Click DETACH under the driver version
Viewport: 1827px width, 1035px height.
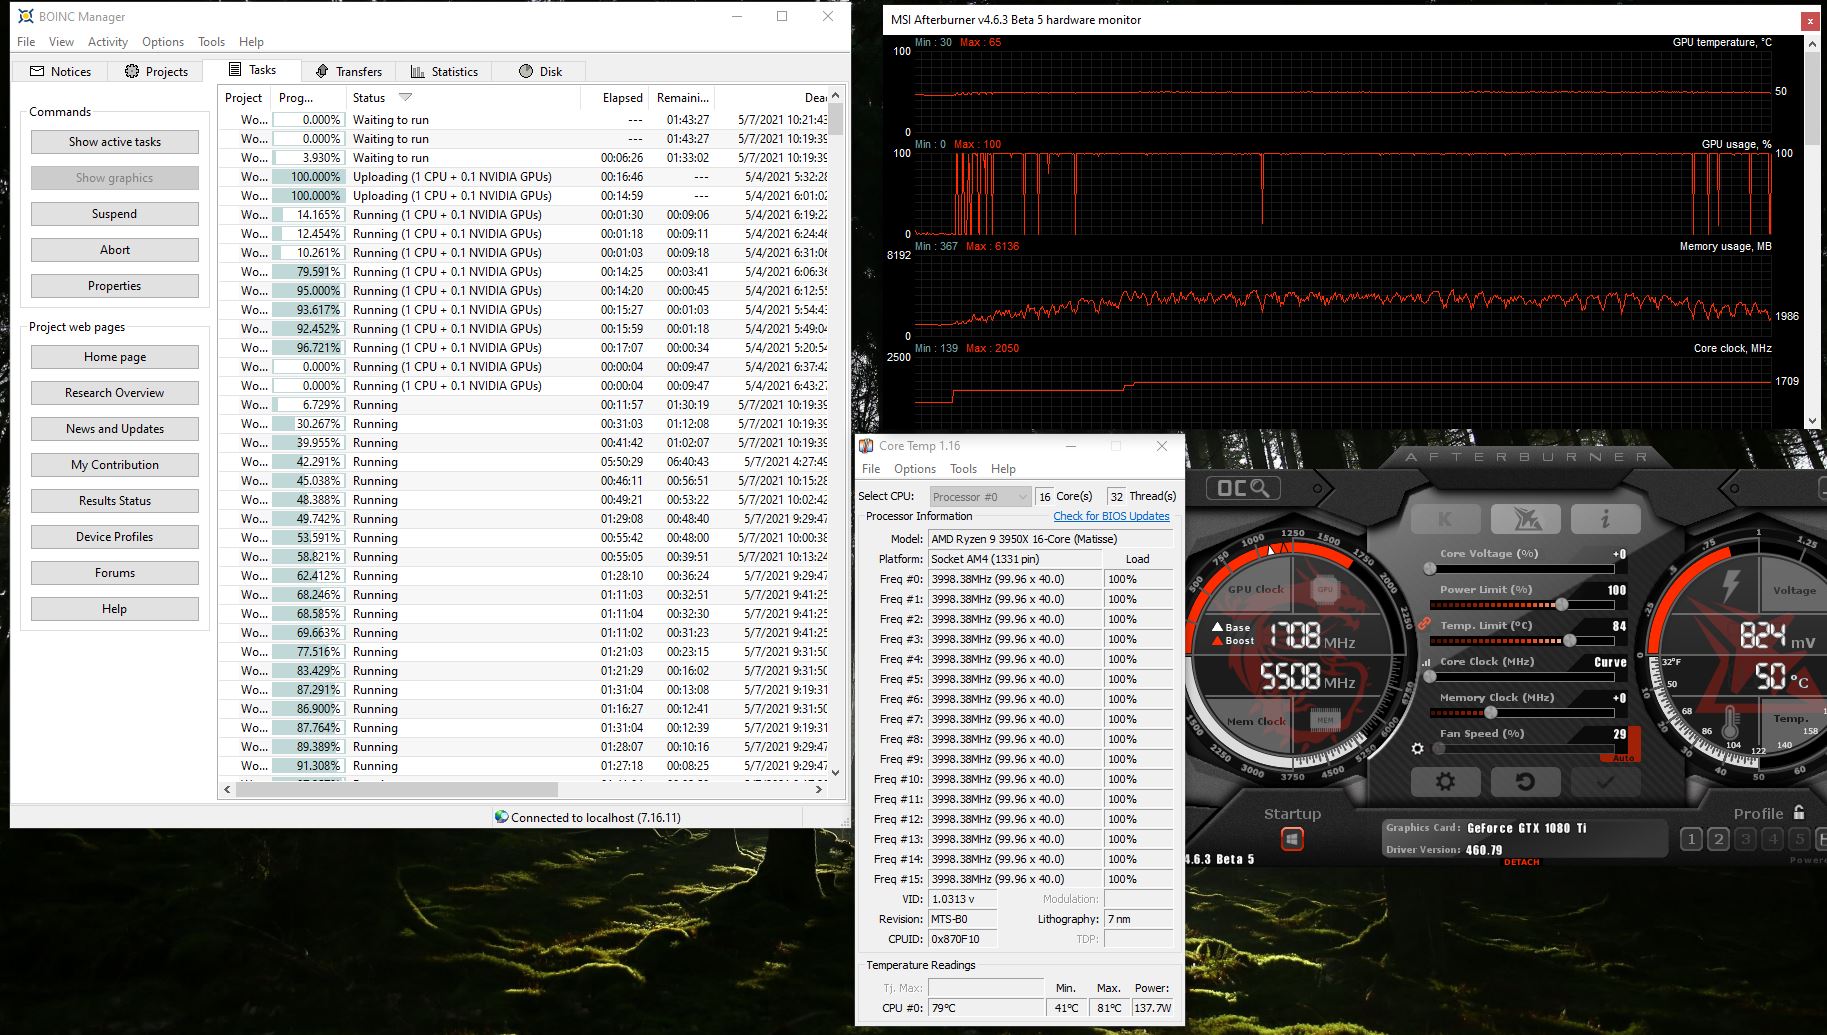point(1521,862)
